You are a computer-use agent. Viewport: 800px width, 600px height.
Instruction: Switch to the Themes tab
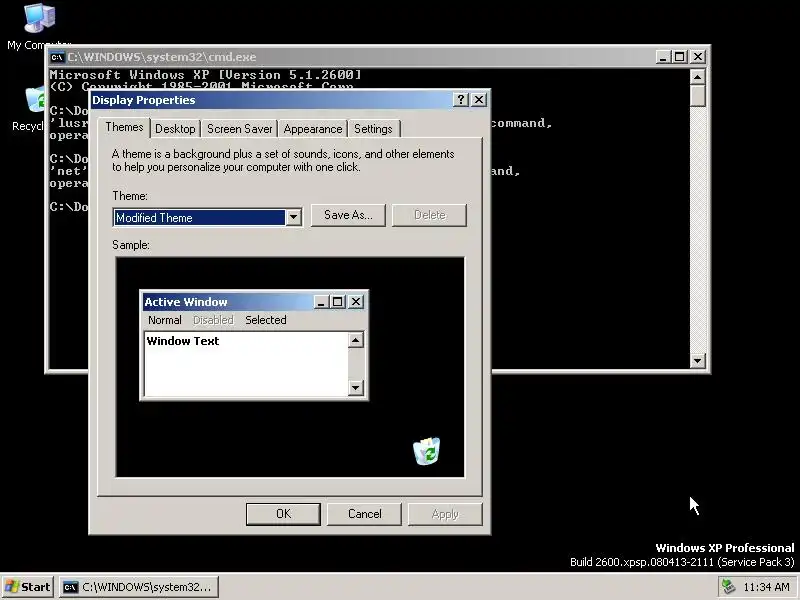click(x=124, y=128)
